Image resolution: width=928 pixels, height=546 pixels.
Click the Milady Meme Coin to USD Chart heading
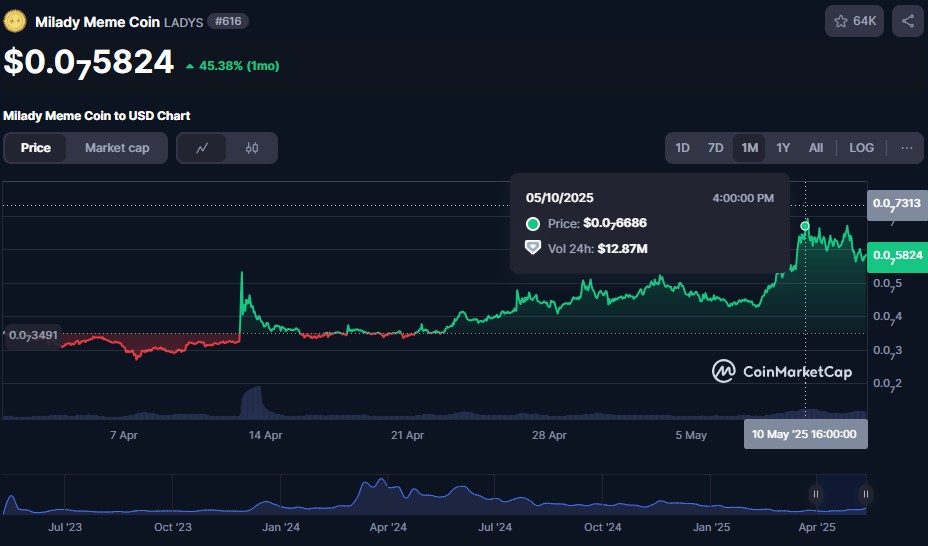[96, 116]
